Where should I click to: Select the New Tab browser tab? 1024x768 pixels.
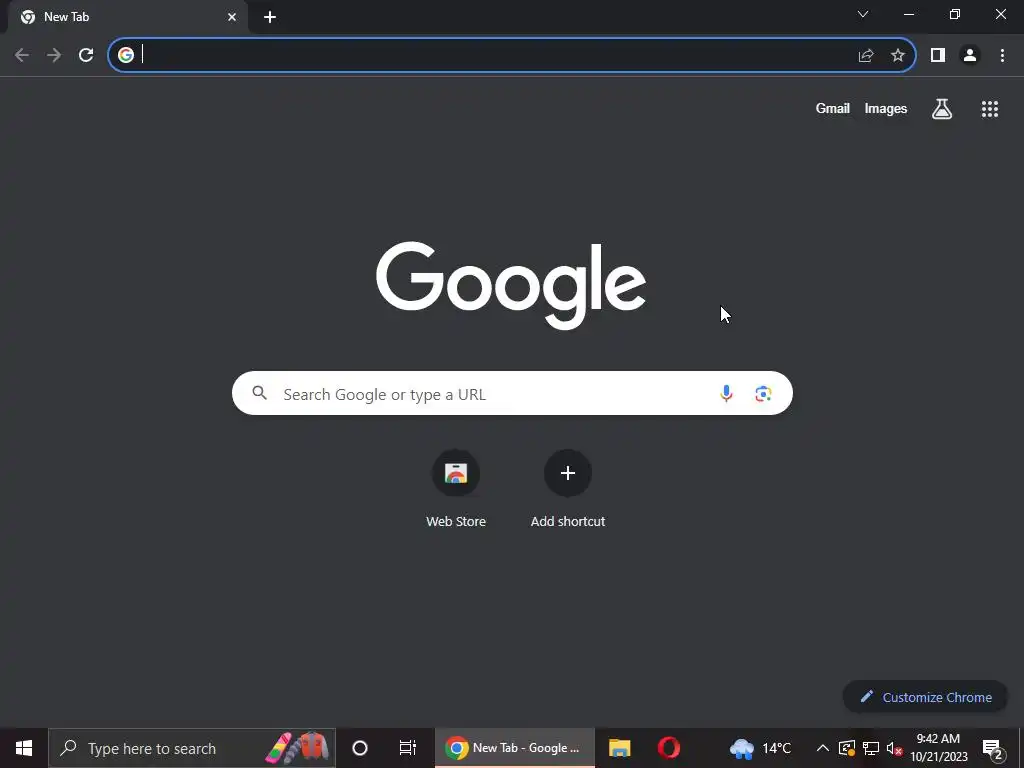127,17
